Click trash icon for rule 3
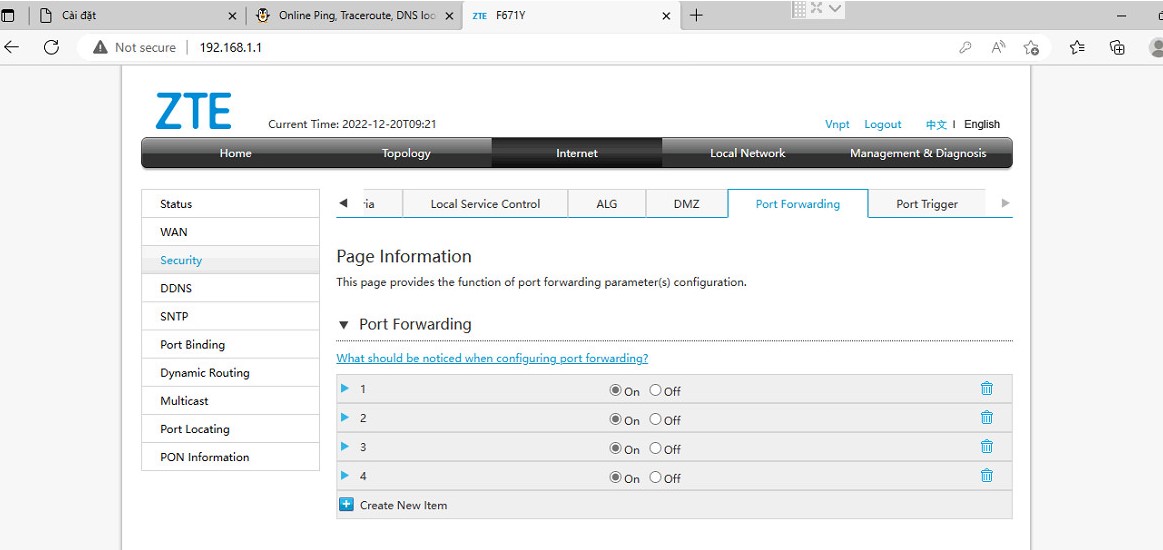This screenshot has width=1163, height=550. point(986,447)
